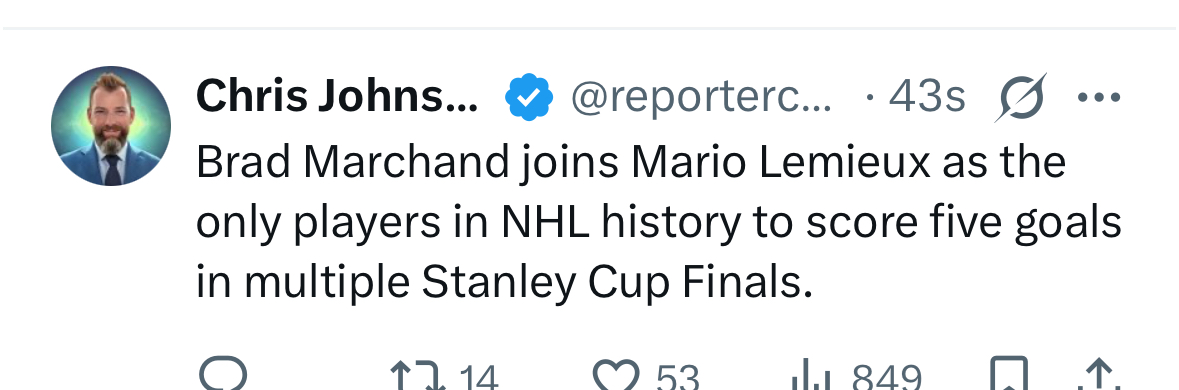Image resolution: width=1179 pixels, height=390 pixels.
Task: Reply using the speech bubble icon
Action: [x=223, y=374]
